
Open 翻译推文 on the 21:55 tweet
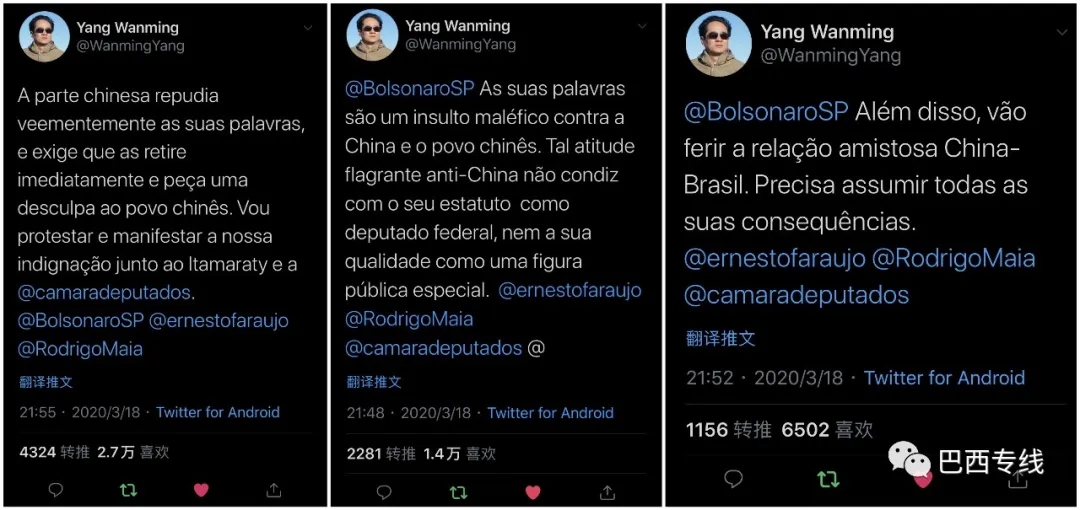[45, 382]
